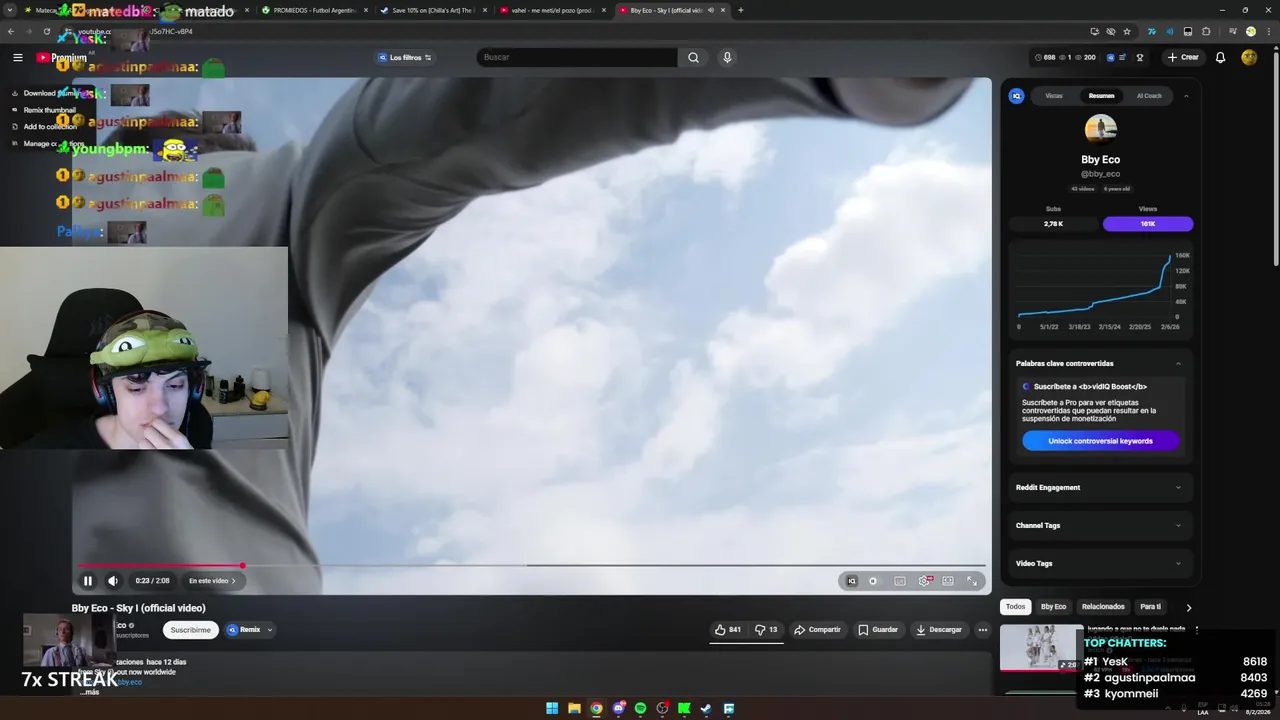
Task: Click the Descargar download button
Action: tap(939, 630)
